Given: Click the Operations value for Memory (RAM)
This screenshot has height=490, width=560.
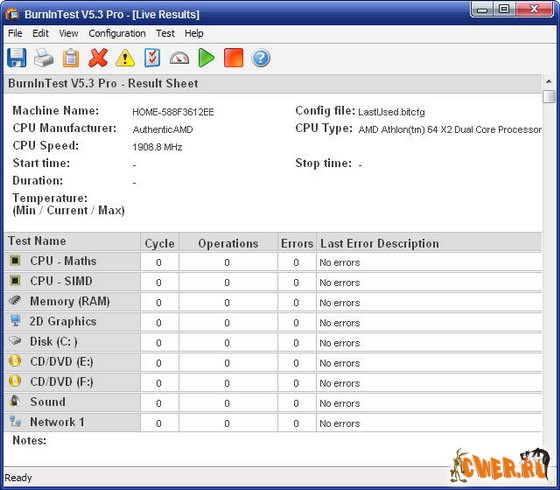Looking at the screenshot, I should pyautogui.click(x=227, y=303).
